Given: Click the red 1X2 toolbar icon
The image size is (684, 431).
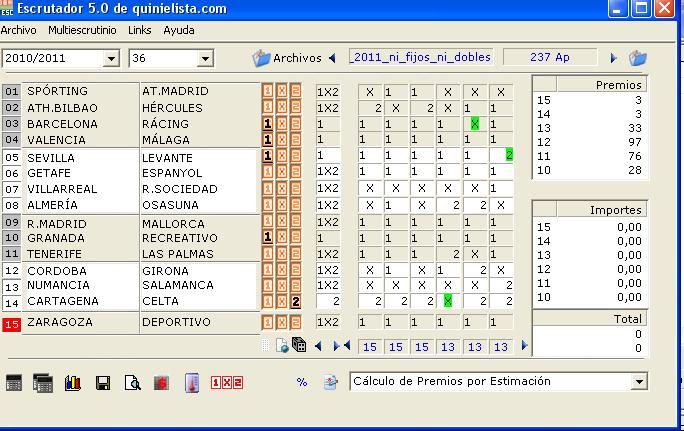Looking at the screenshot, I should (227, 383).
